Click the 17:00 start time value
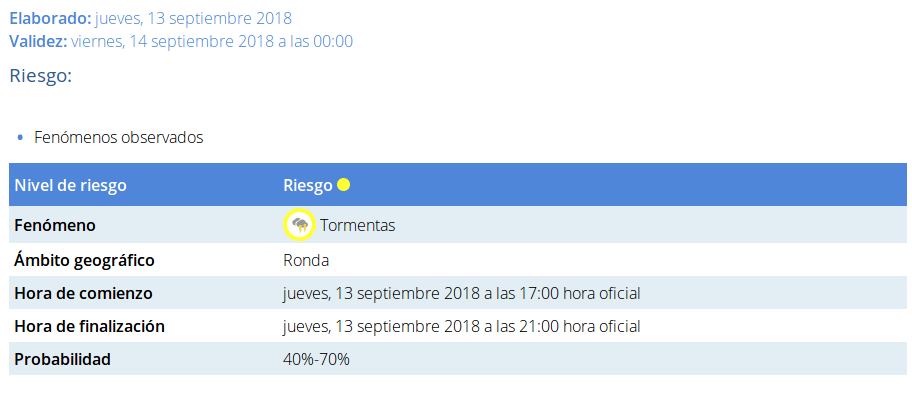 click(462, 294)
